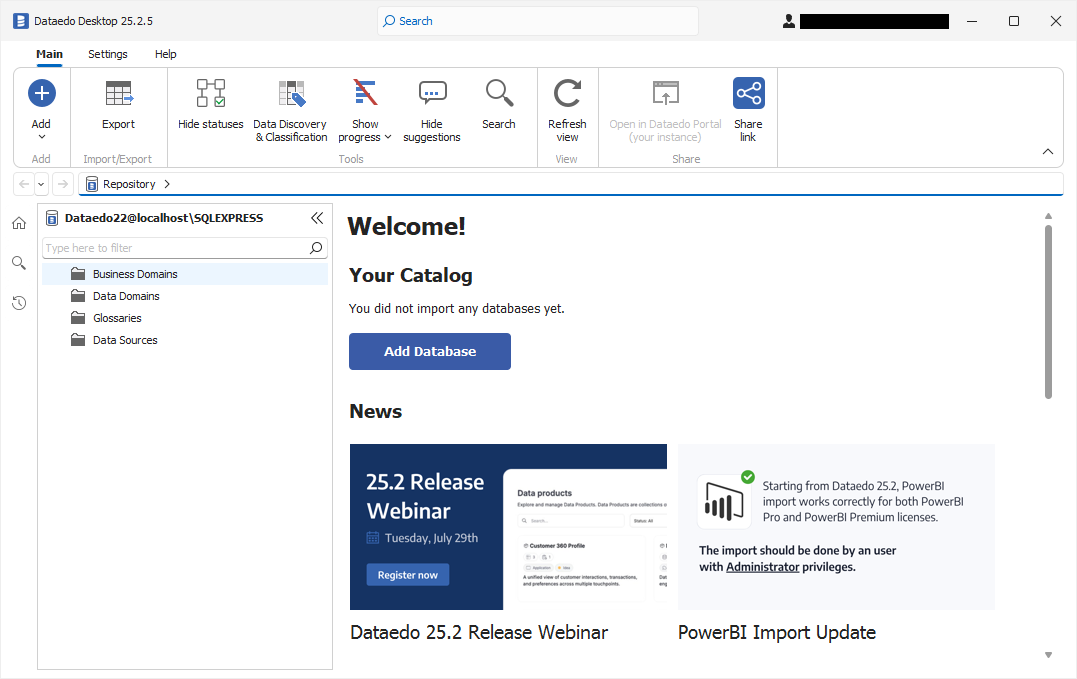This screenshot has width=1077, height=679.
Task: Switch to the Settings ribbon tab
Action: click(x=108, y=54)
